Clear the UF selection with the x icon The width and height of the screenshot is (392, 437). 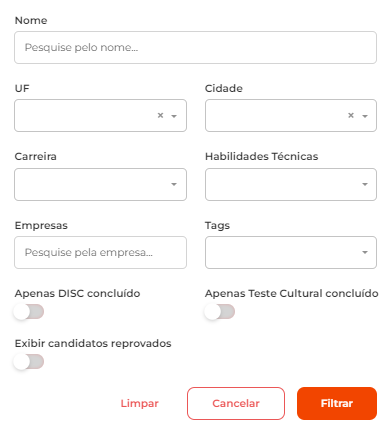click(x=160, y=115)
